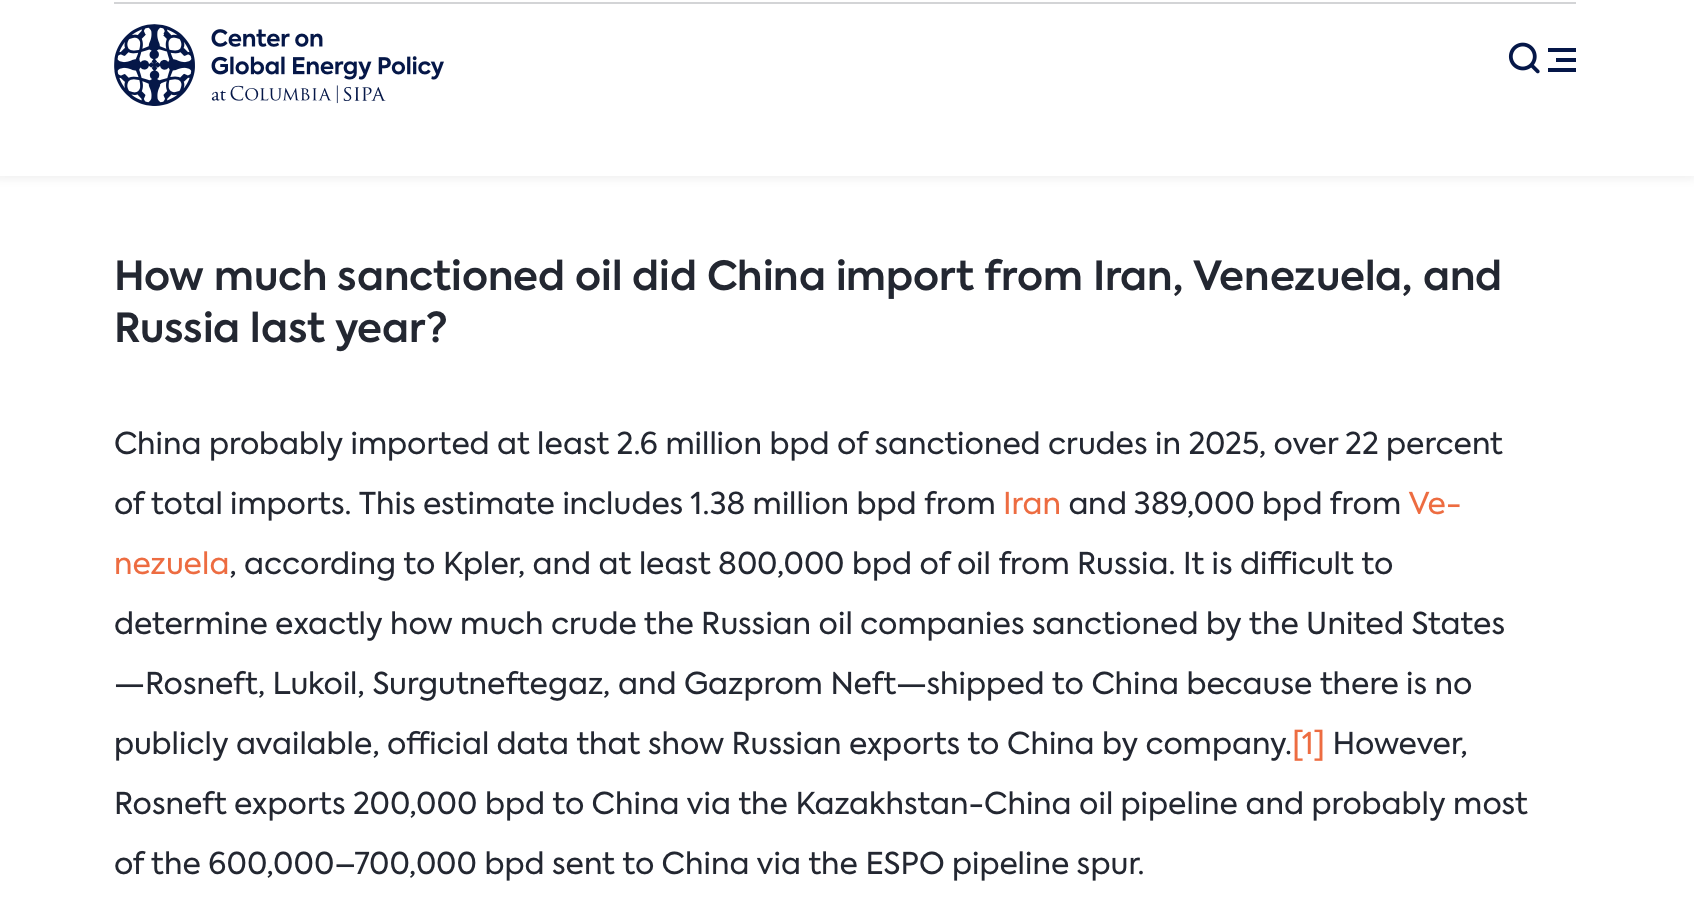Open the search magnifier icon
1694x922 pixels.
pos(1523,59)
